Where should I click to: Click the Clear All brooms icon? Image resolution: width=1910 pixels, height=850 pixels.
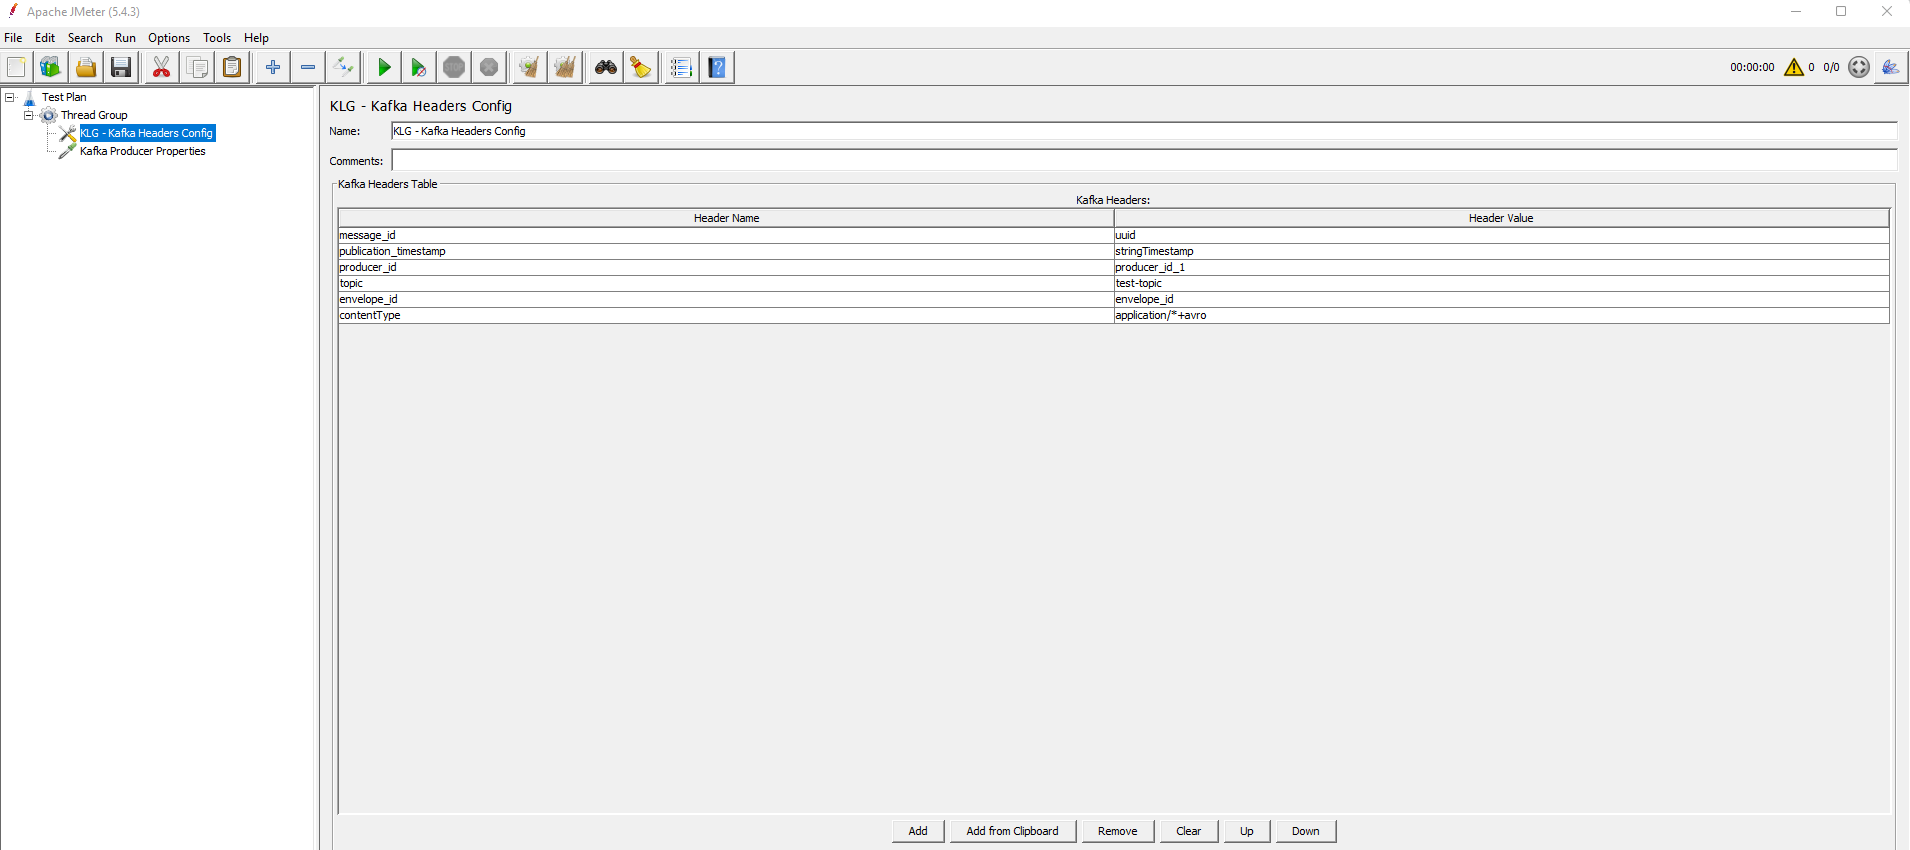565,67
